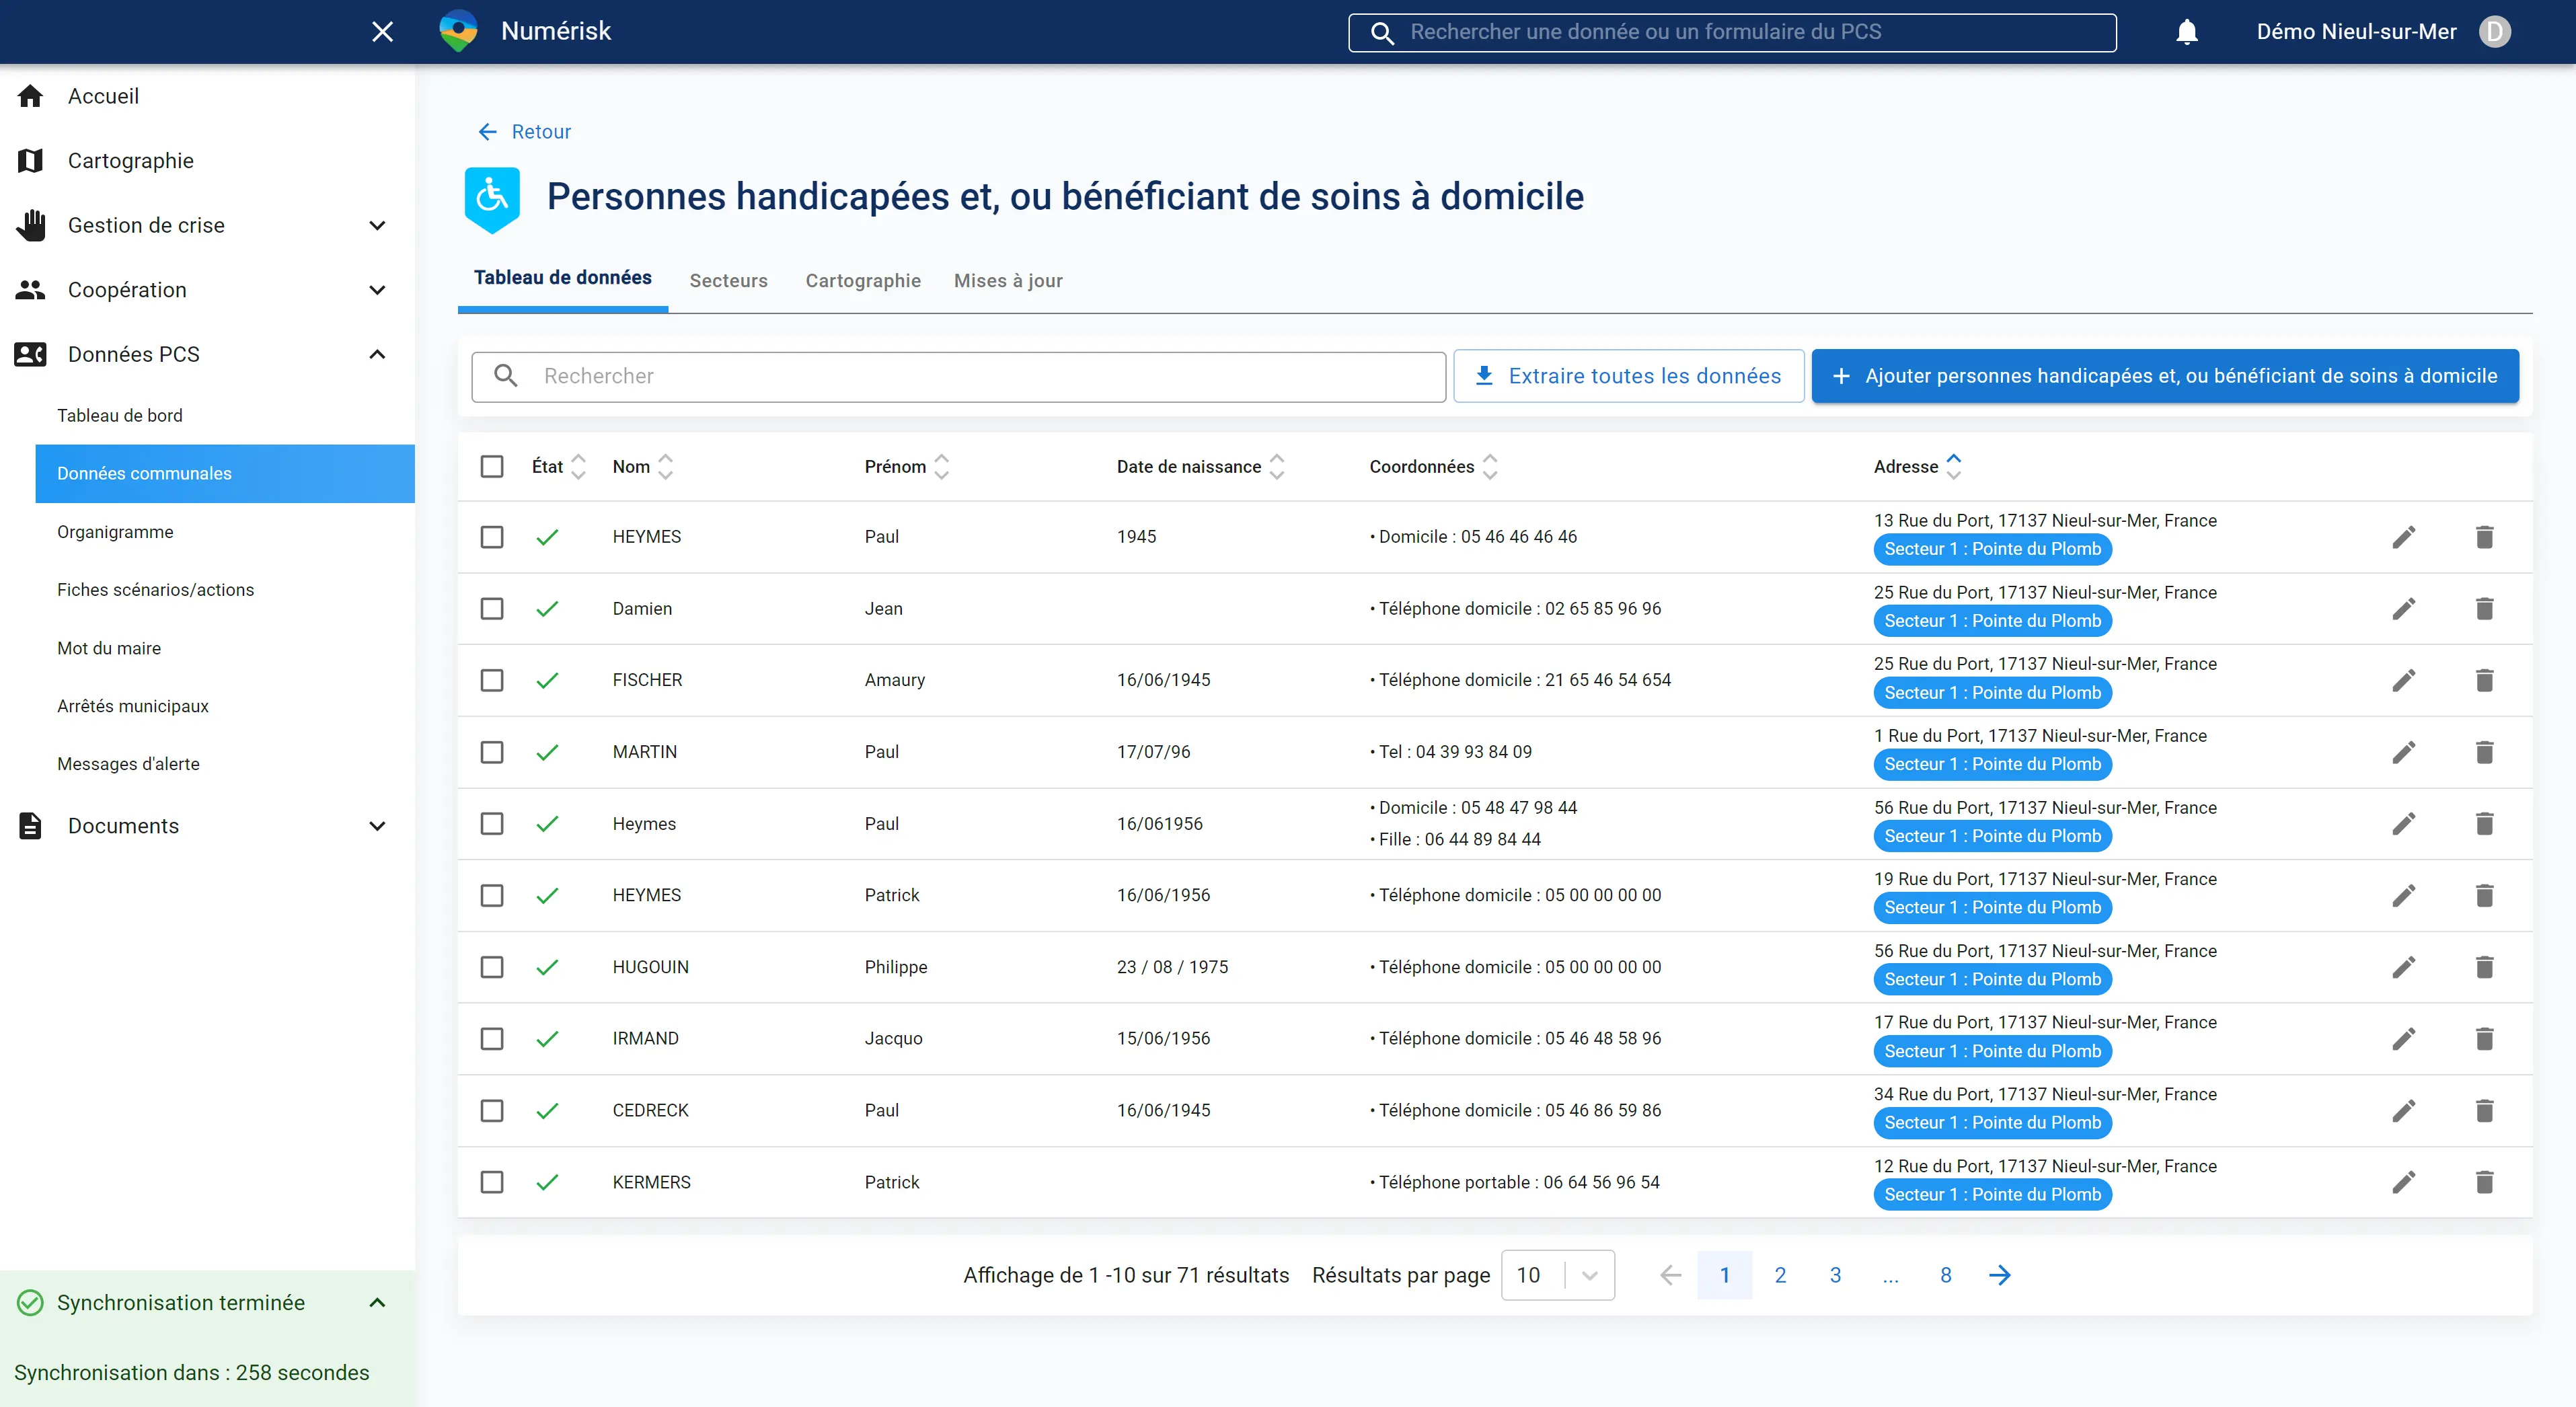Go to page 3
2576x1407 pixels.
click(1835, 1275)
